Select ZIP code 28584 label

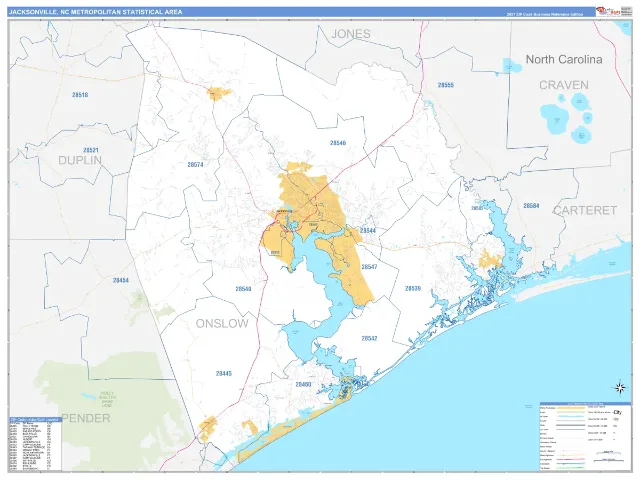coord(531,206)
